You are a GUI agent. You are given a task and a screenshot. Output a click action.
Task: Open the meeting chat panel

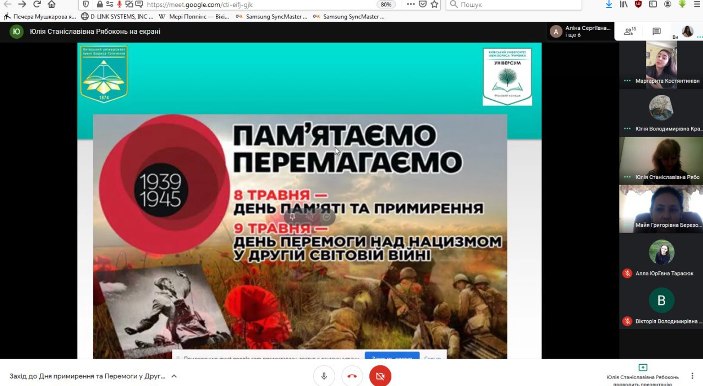click(x=657, y=31)
